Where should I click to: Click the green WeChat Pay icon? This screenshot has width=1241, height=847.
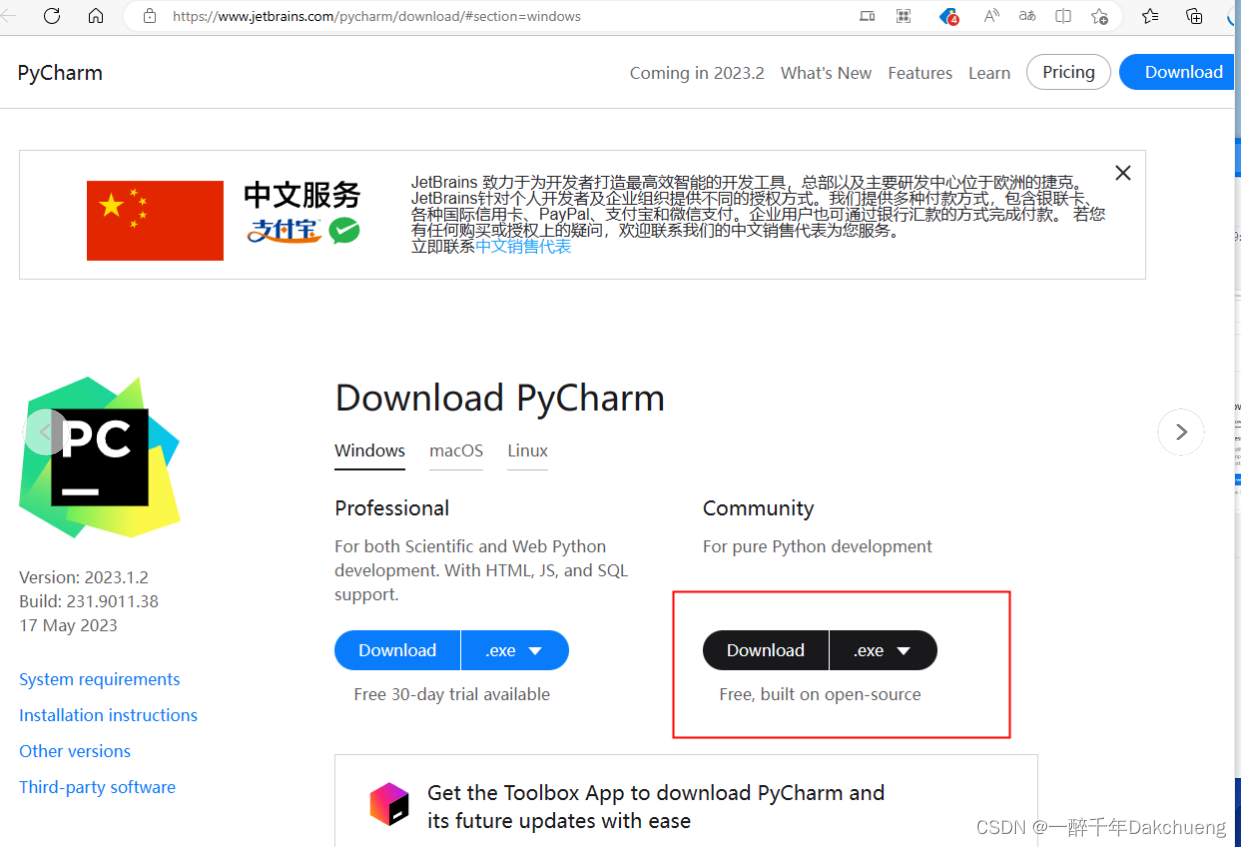344,231
